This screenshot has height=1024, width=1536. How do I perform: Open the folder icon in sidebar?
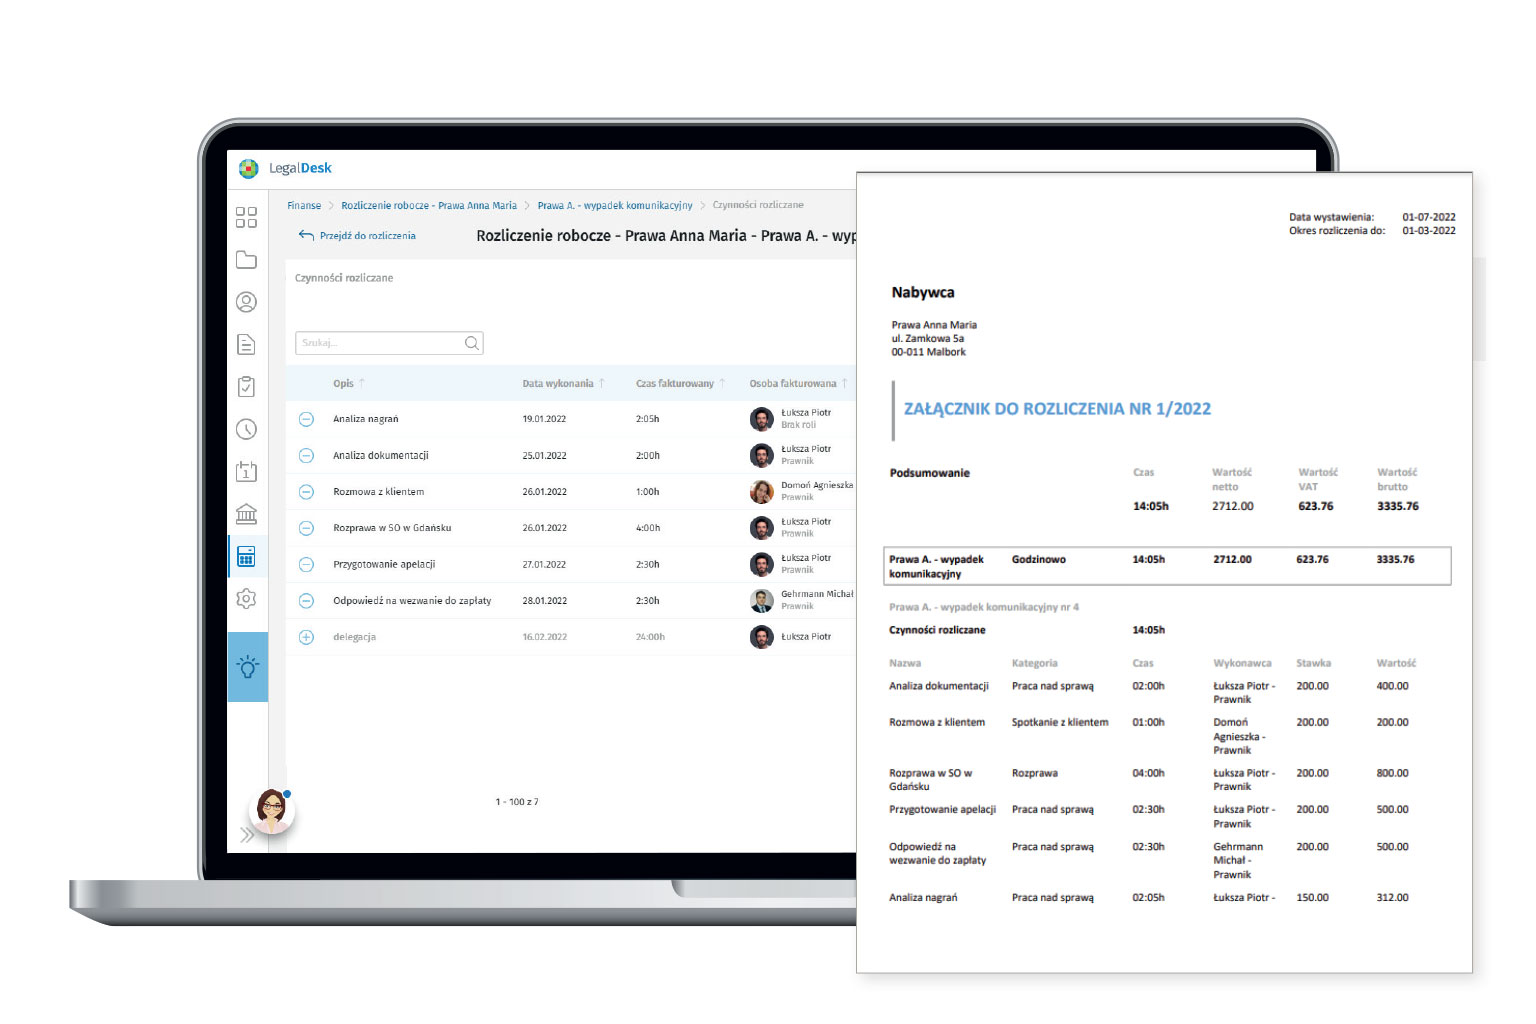[246, 260]
